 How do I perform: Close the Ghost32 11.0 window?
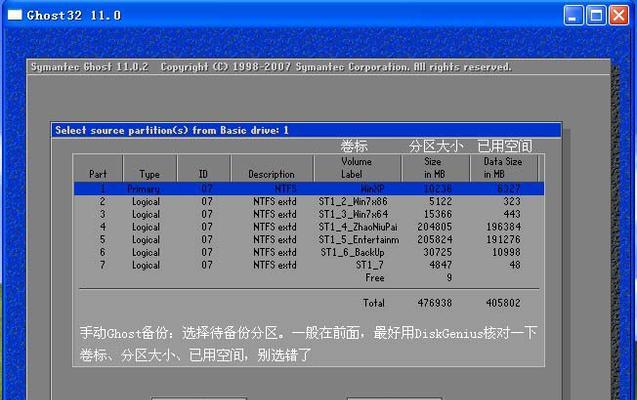click(619, 16)
